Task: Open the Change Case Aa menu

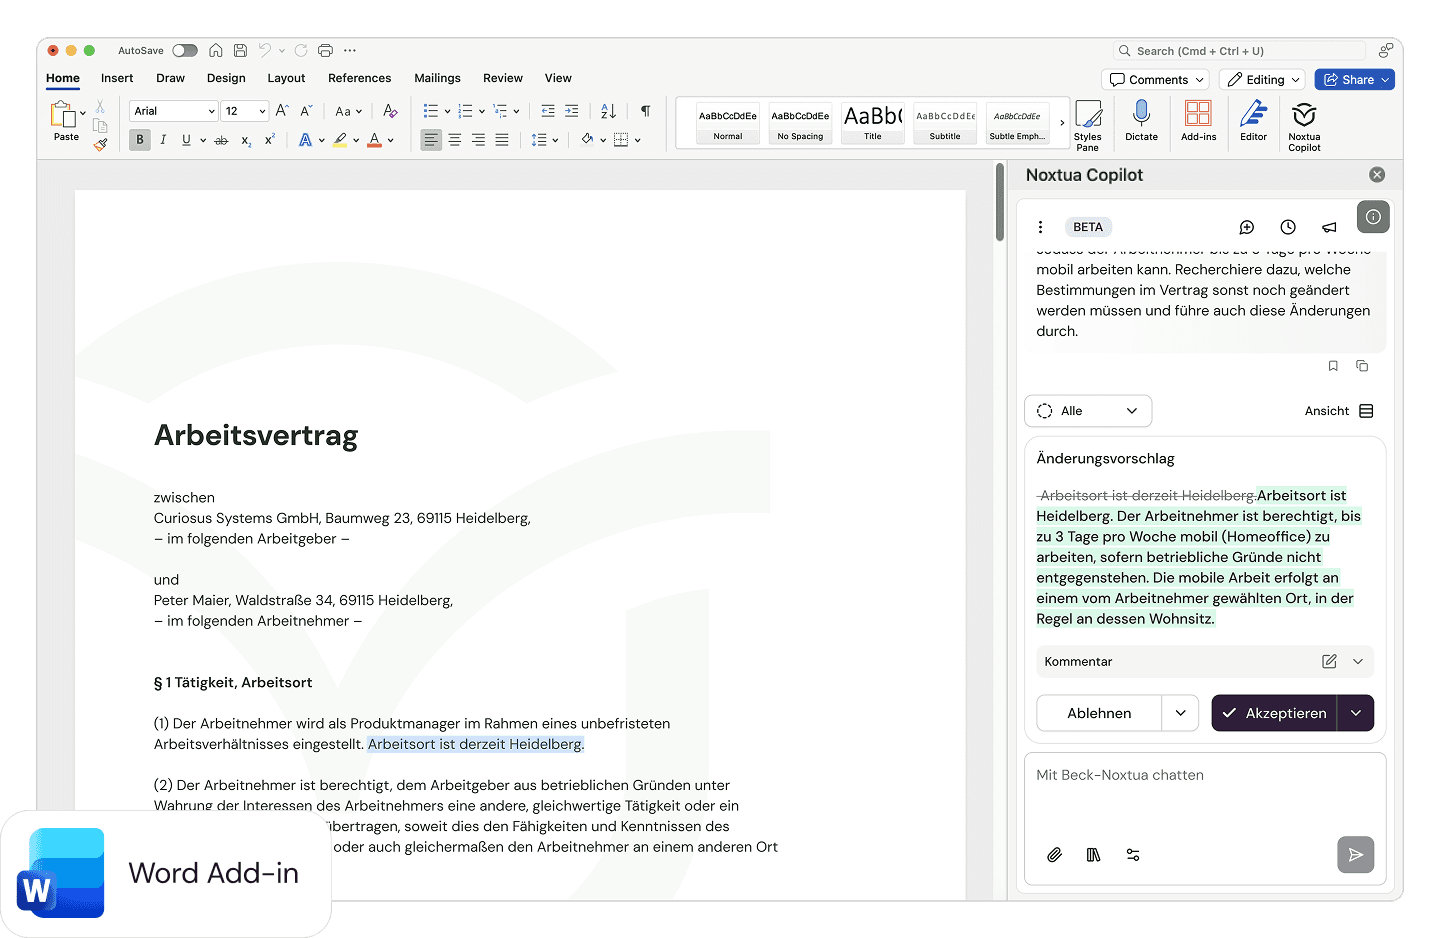Action: pyautogui.click(x=348, y=111)
